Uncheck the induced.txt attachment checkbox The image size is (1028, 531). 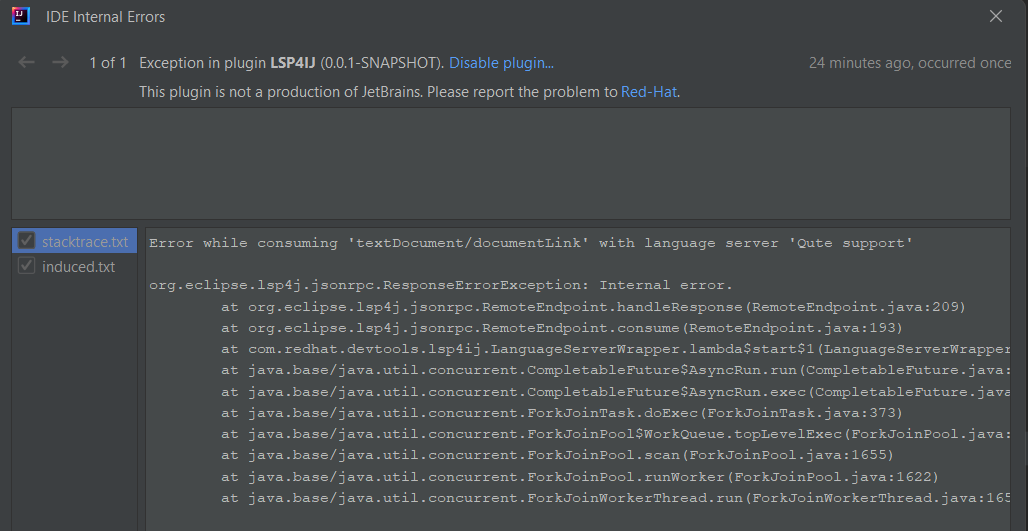point(26,266)
